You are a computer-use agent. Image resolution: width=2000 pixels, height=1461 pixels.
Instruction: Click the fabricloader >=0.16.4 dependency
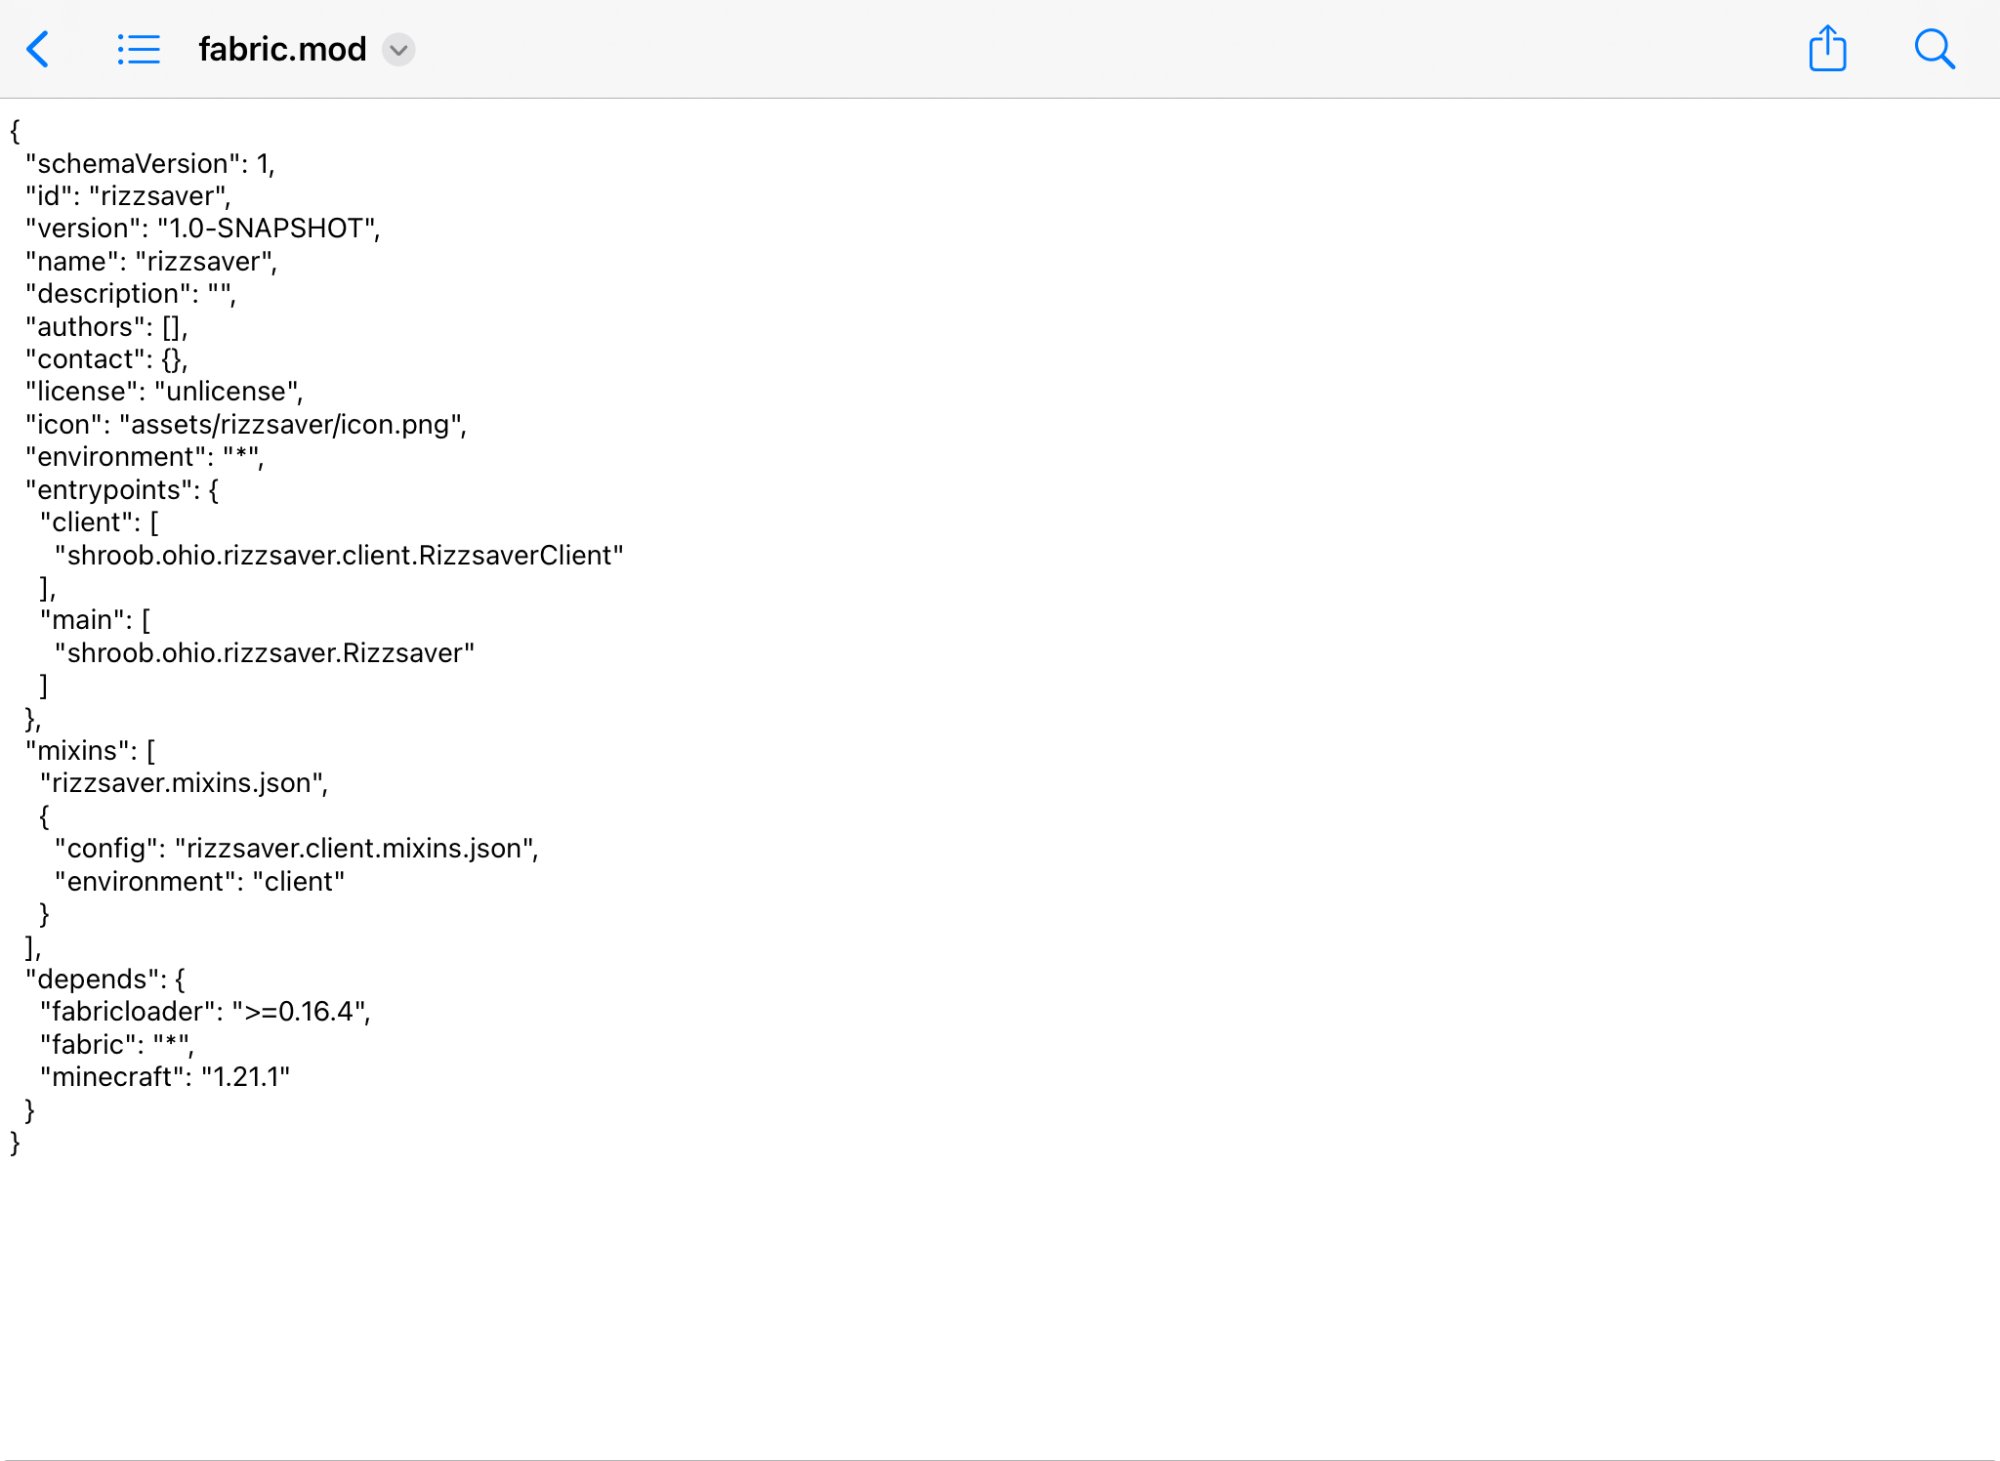(x=205, y=1012)
